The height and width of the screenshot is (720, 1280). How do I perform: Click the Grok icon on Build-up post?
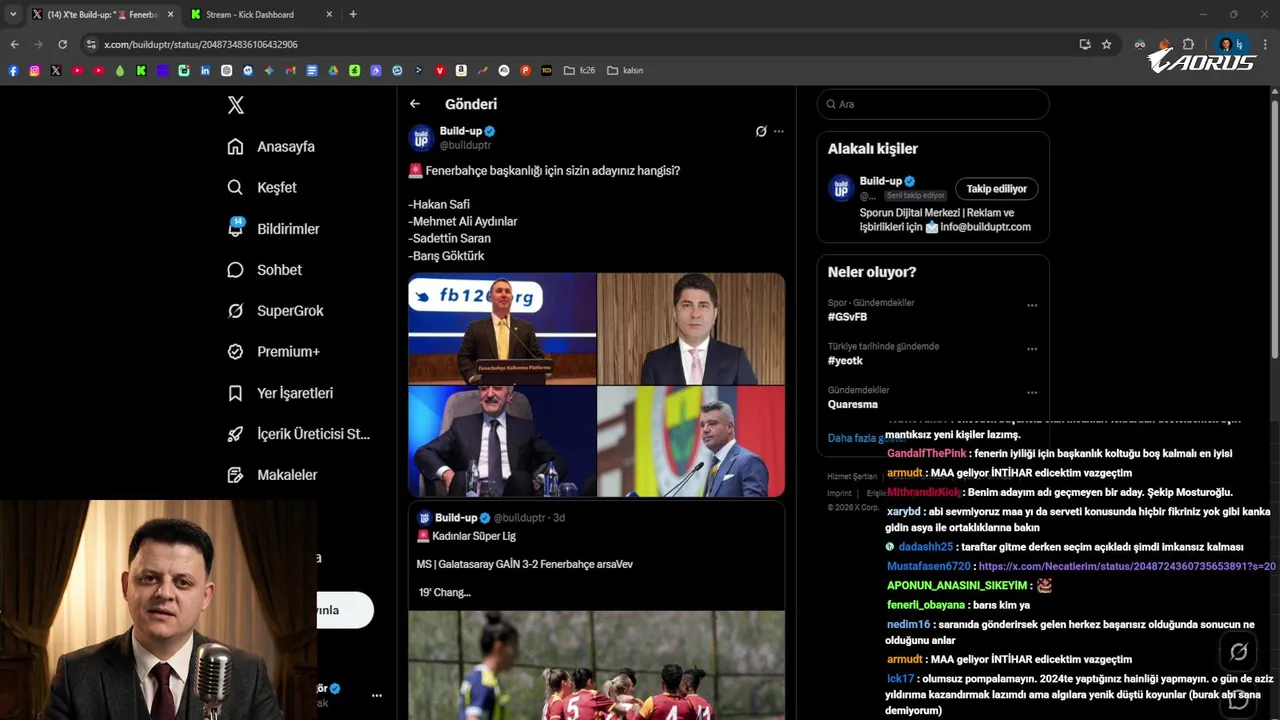click(x=761, y=131)
